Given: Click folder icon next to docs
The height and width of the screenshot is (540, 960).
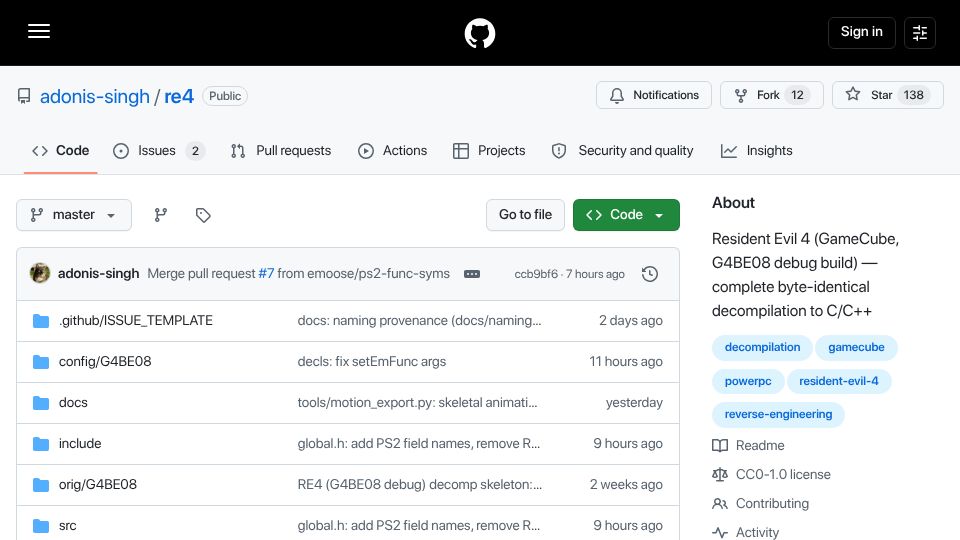Looking at the screenshot, I should [41, 402].
